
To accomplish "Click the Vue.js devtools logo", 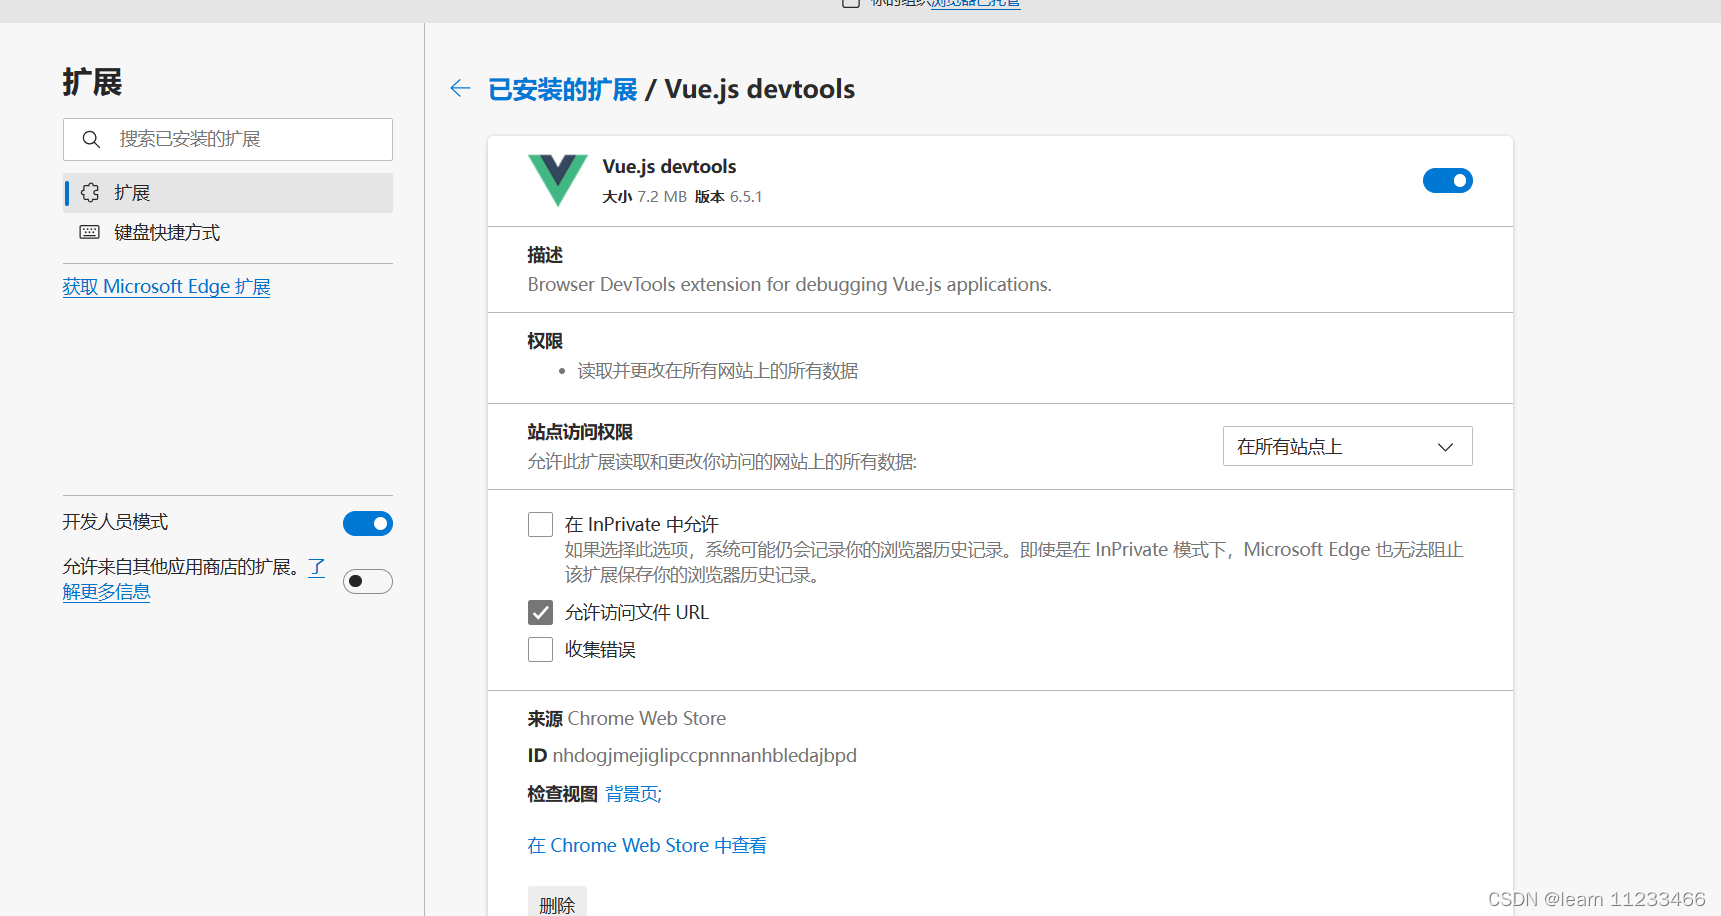I will tap(558, 180).
